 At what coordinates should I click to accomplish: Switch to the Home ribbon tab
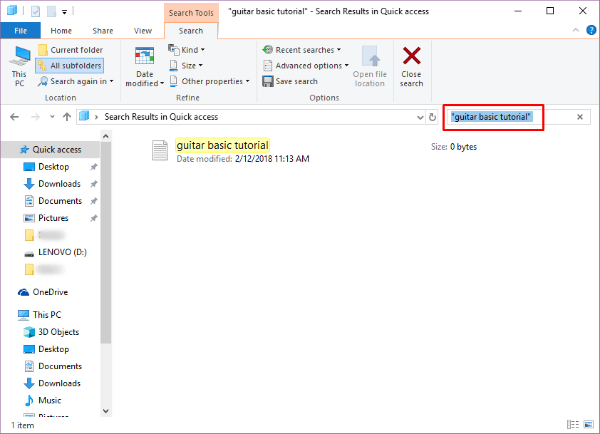(x=61, y=31)
